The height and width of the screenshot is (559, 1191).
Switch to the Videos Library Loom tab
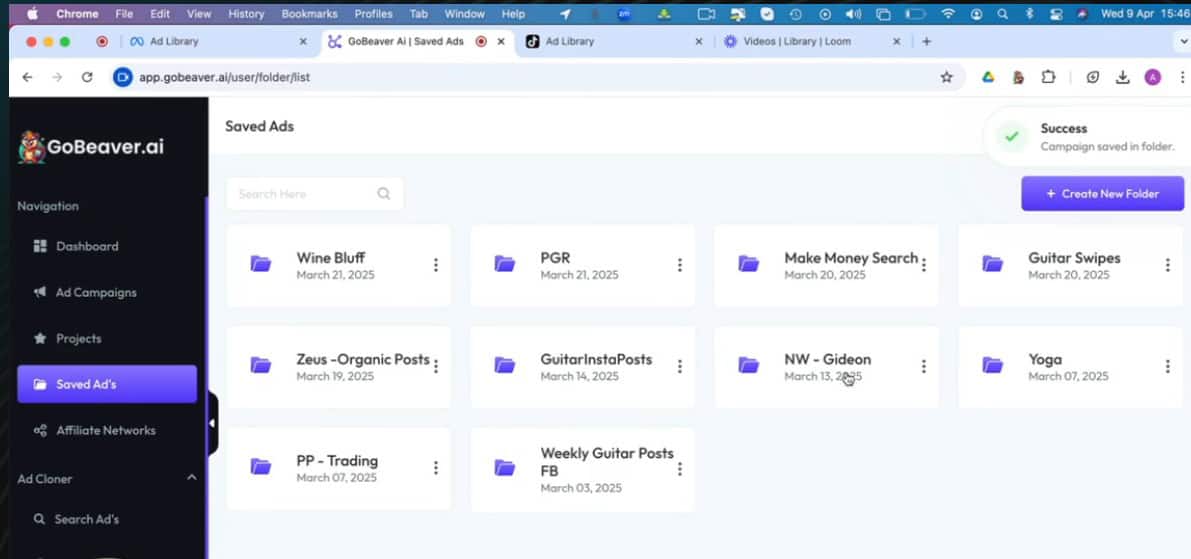tap(810, 42)
